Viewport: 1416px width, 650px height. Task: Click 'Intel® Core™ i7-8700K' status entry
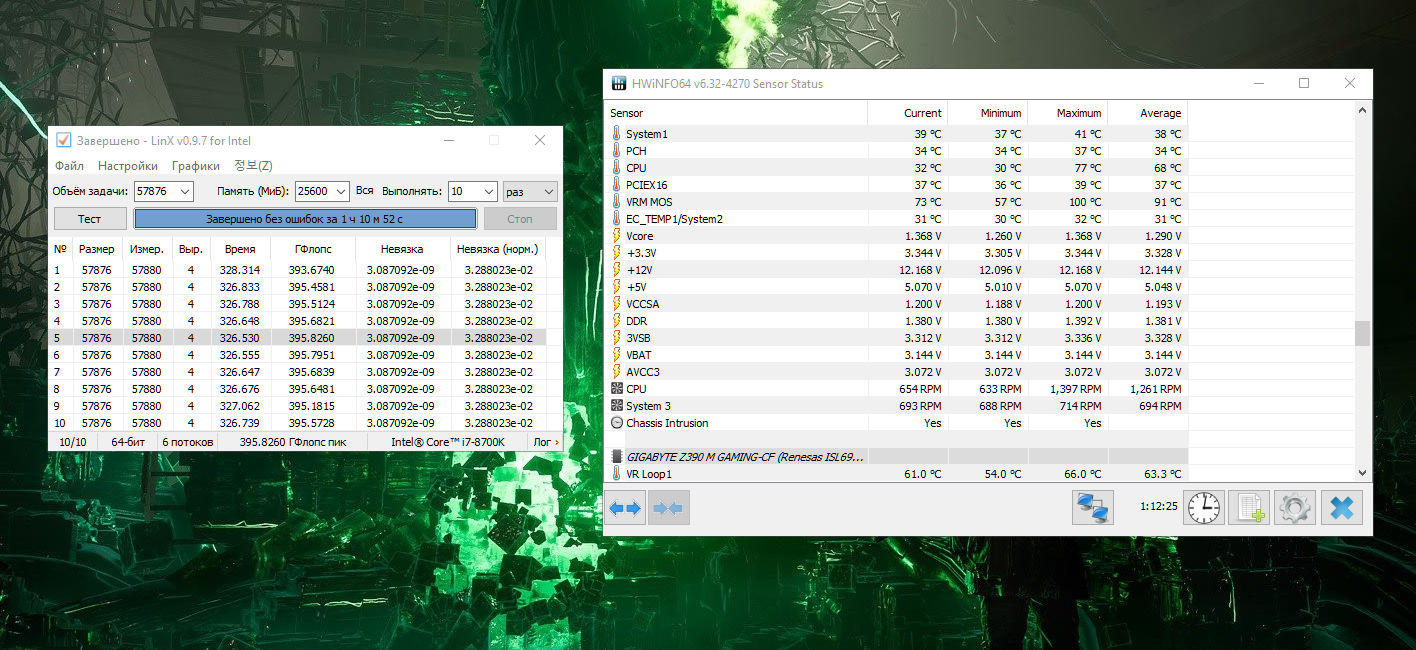pos(448,442)
